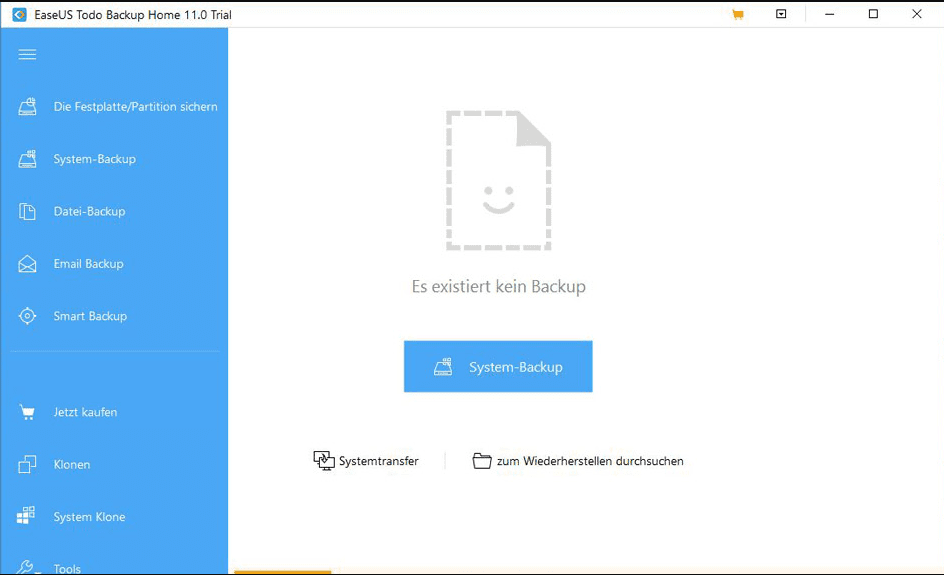Close the EaseUS Todo Backup window
944x575 pixels.
point(917,14)
